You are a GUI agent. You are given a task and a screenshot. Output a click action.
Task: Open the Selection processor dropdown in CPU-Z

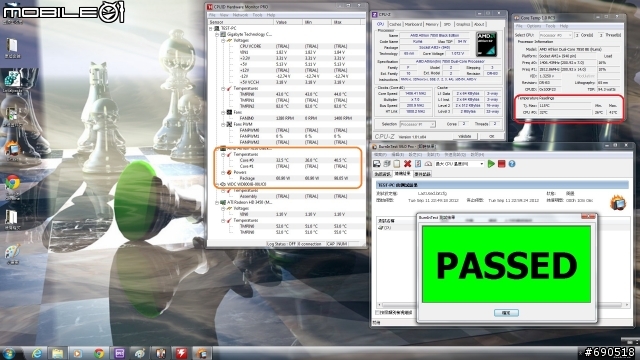coord(417,124)
